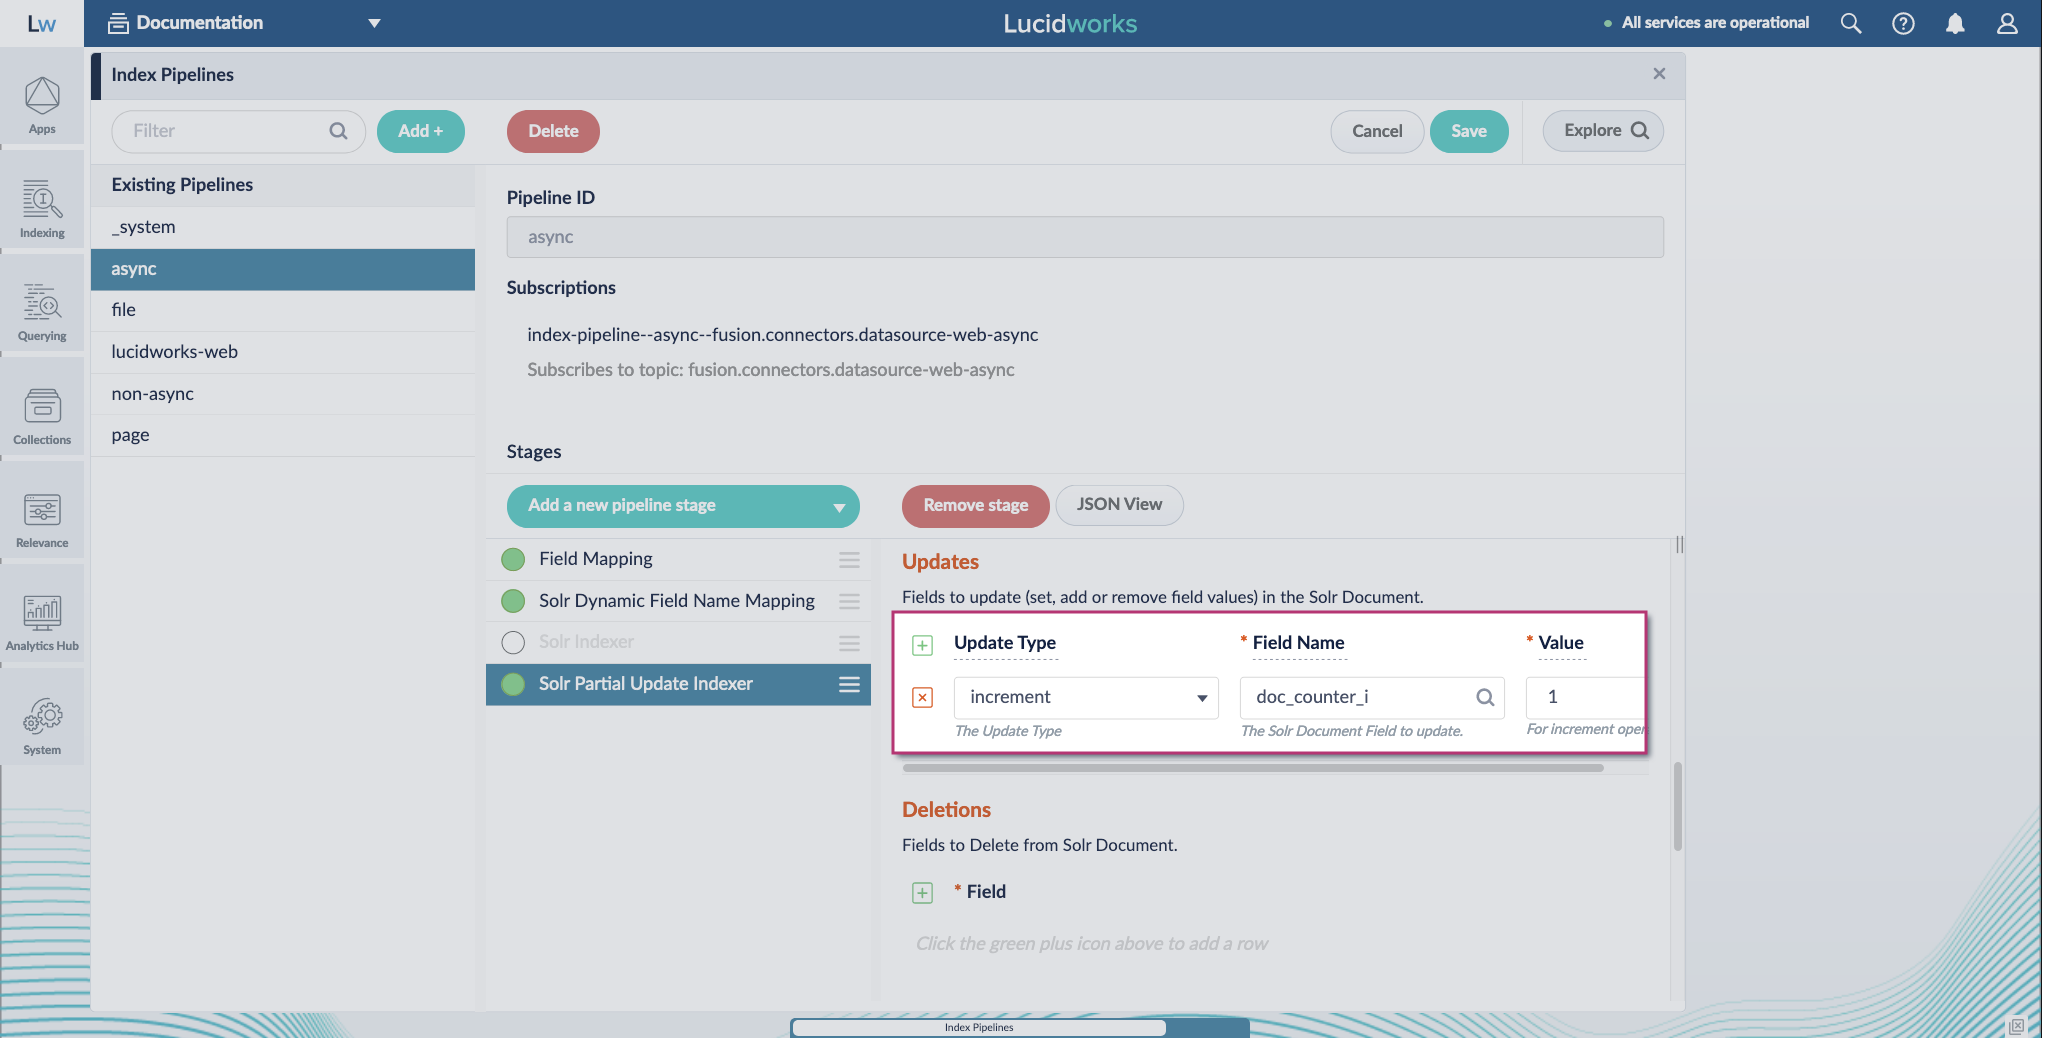Select the _system pipeline

tap(283, 227)
